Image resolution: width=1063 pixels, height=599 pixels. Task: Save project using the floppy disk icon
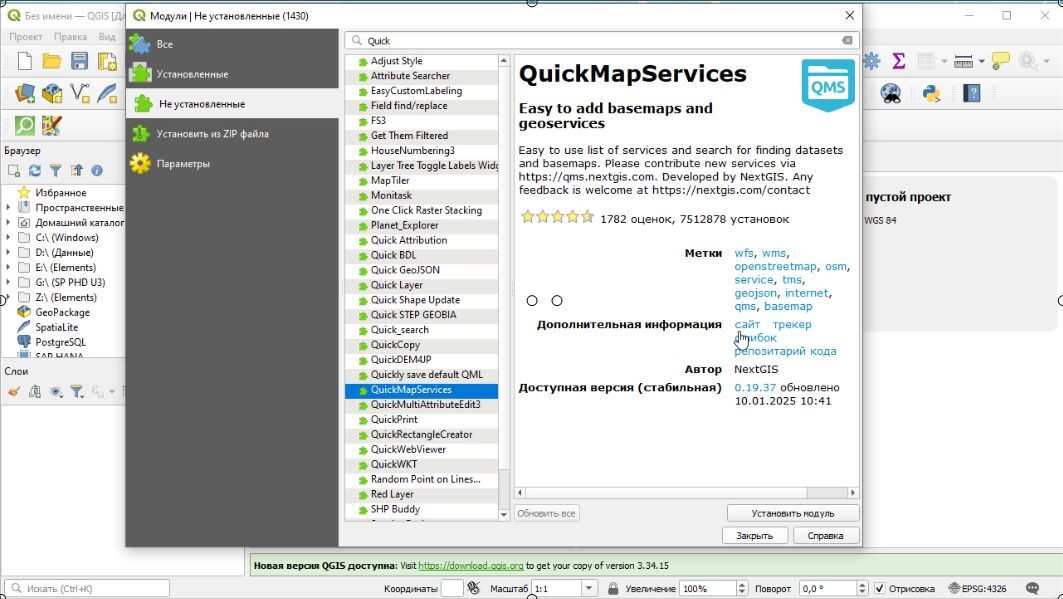tap(79, 62)
